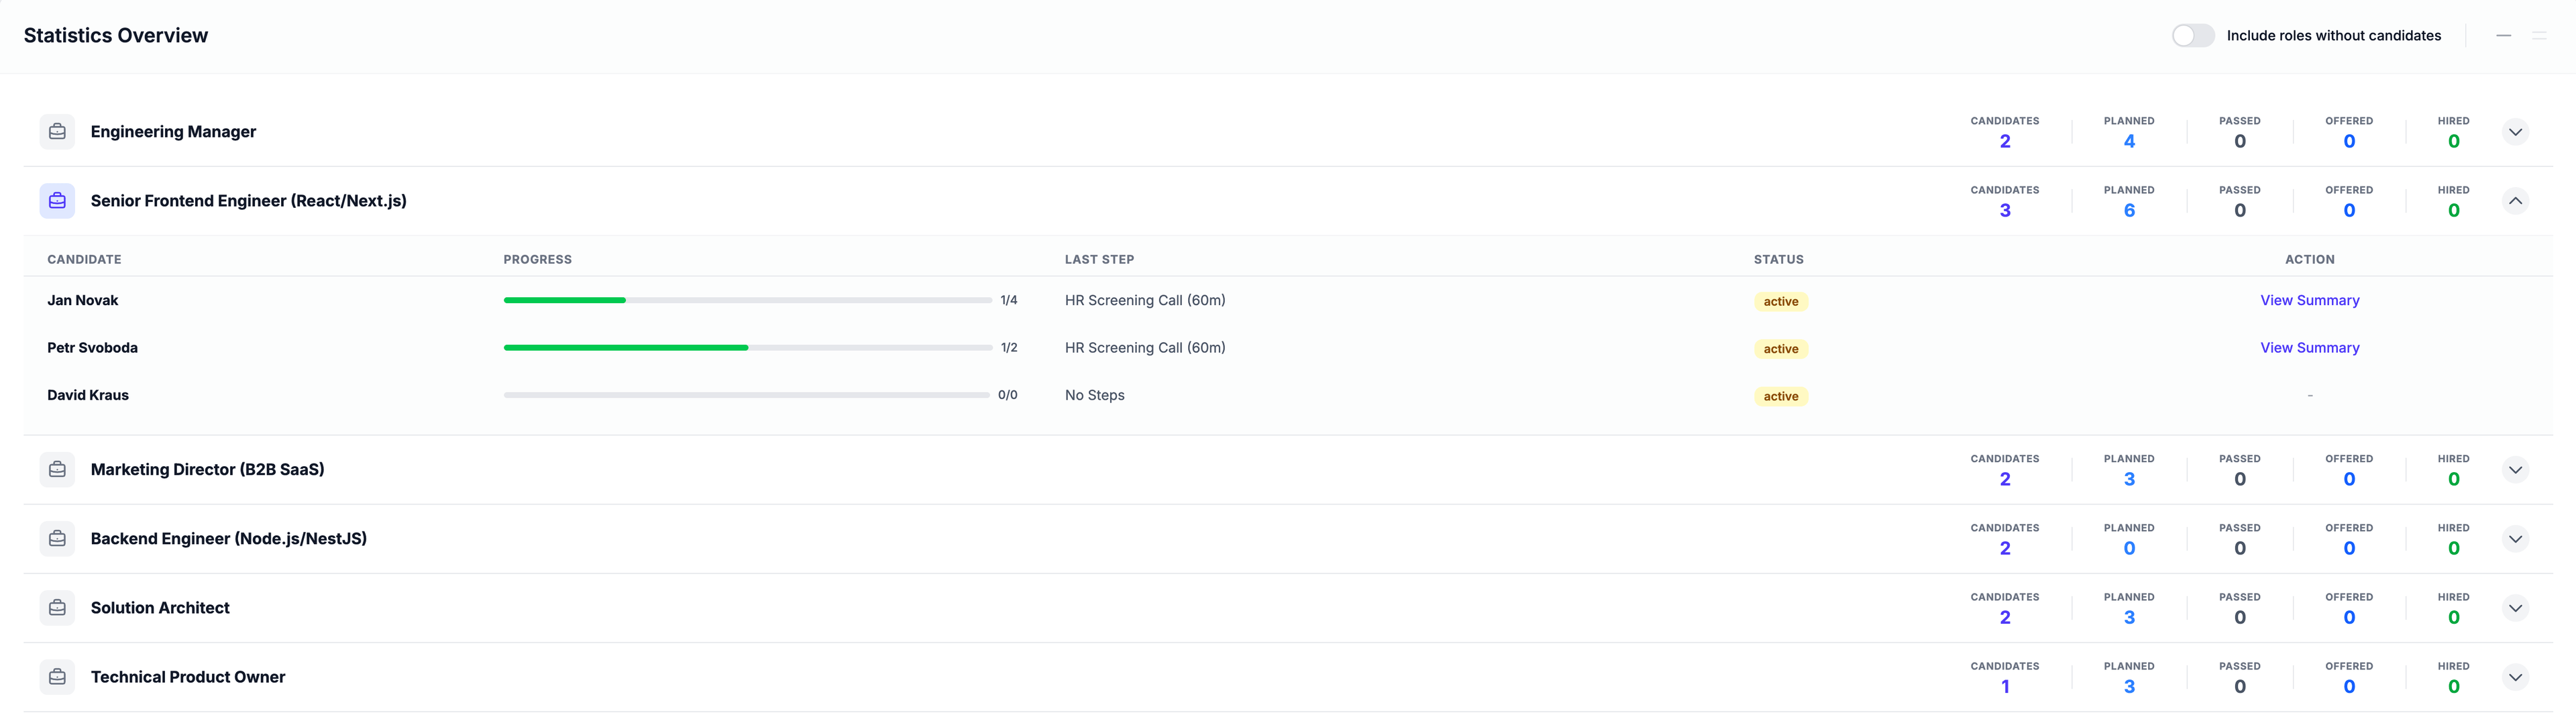Expand the Backend Engineer row chevron

(x=2515, y=539)
